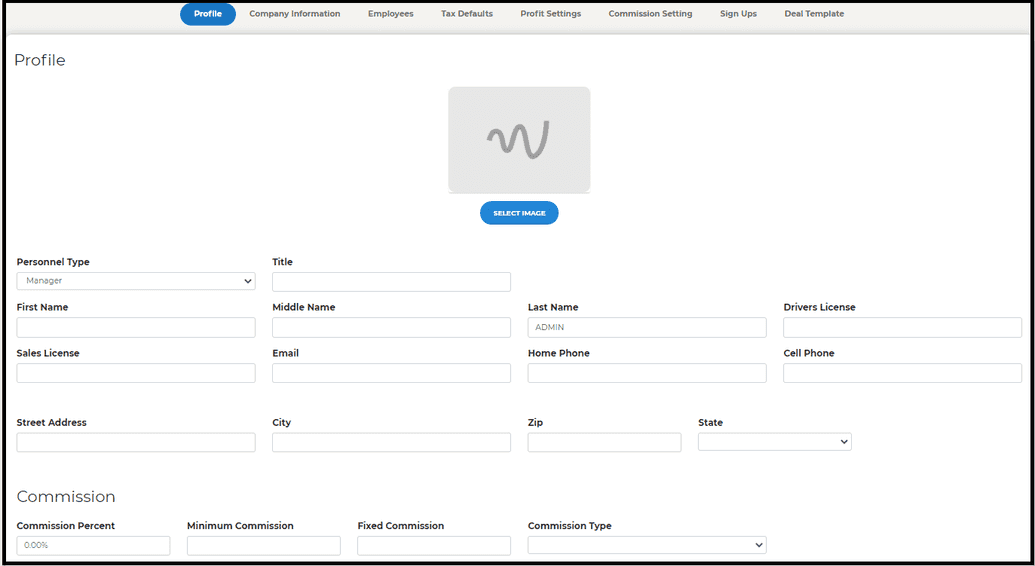Go to the Employees tab

click(x=391, y=14)
